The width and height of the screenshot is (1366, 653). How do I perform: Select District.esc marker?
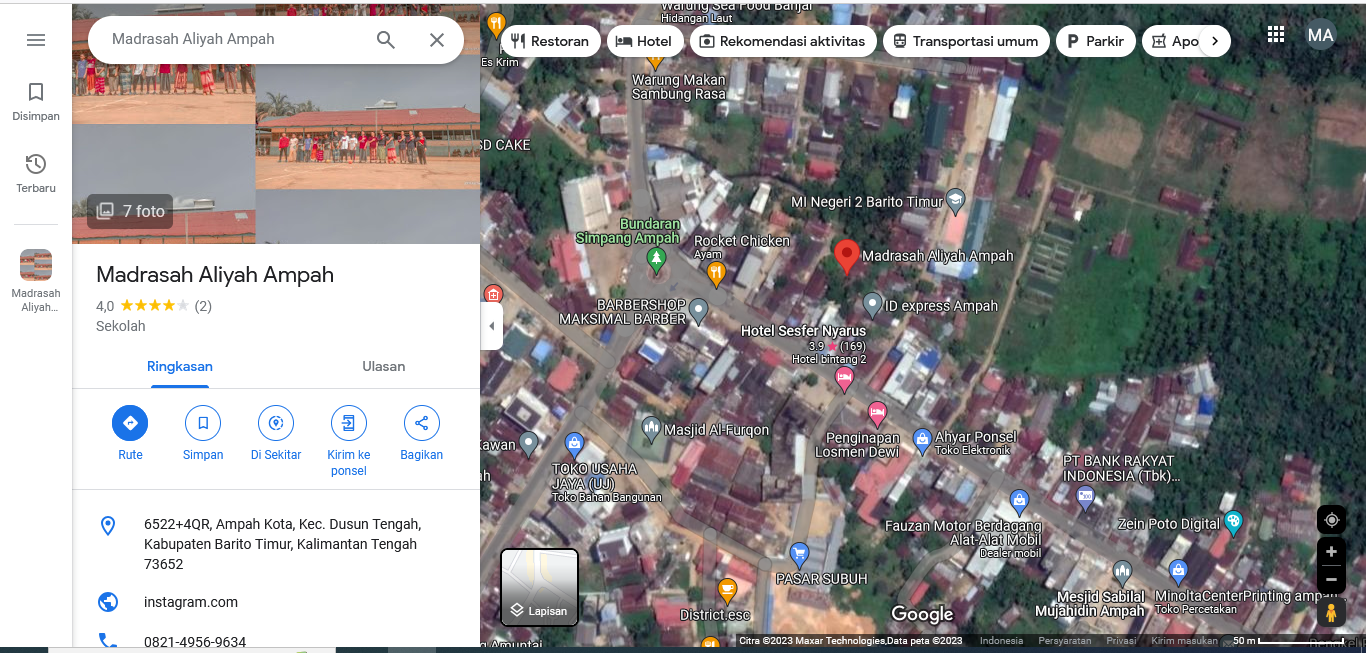(x=727, y=589)
